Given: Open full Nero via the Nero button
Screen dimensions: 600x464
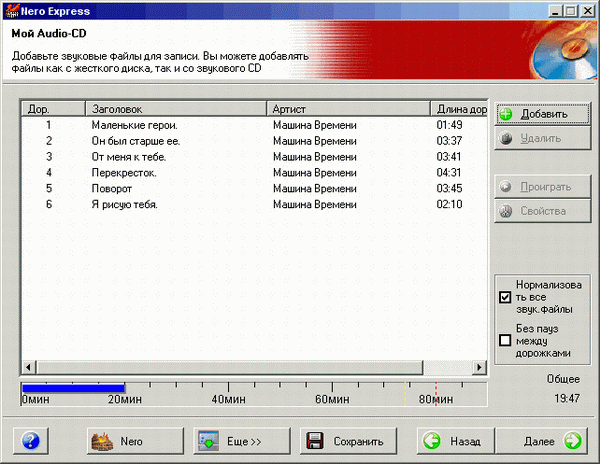Looking at the screenshot, I should coord(135,441).
